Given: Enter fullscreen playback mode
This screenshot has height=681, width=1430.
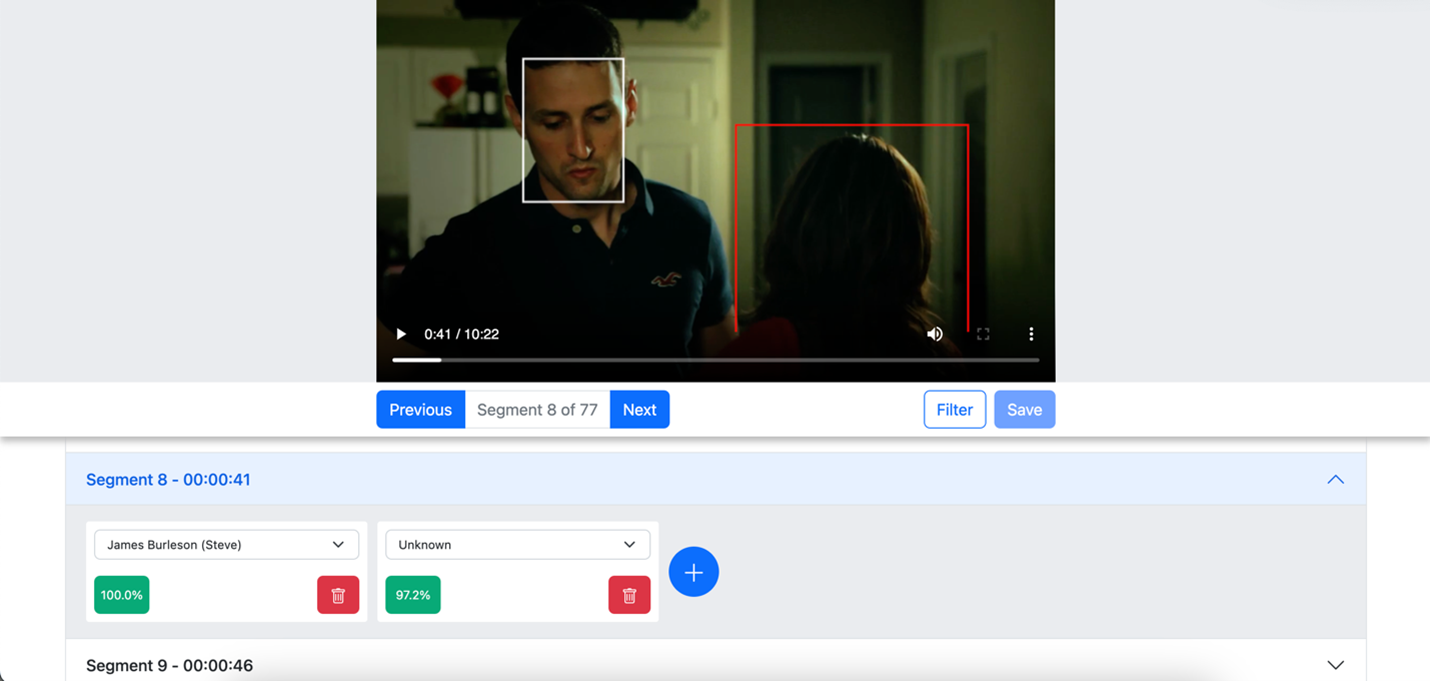Looking at the screenshot, I should (982, 334).
